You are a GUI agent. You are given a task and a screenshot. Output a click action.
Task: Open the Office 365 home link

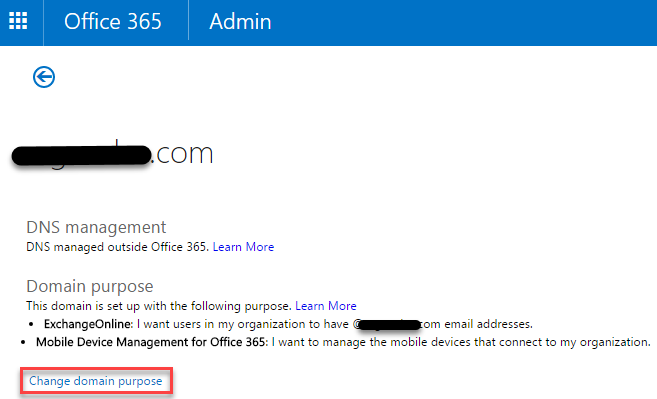(113, 21)
